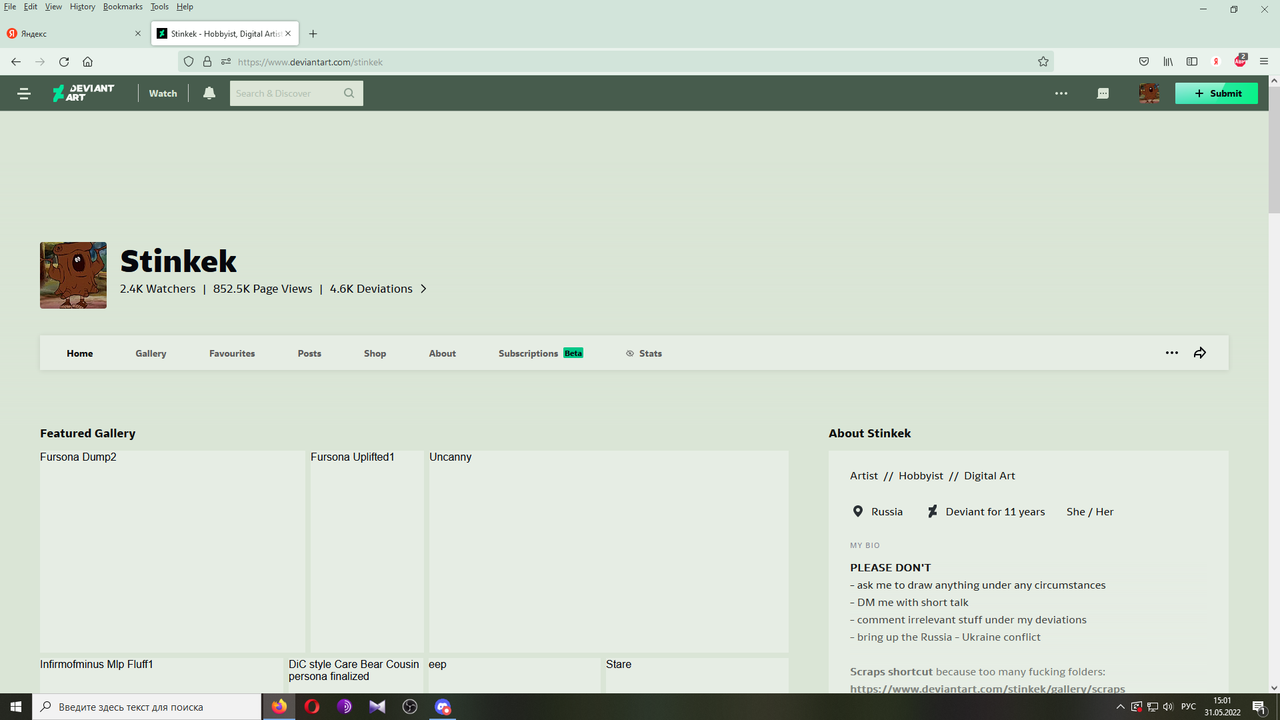Click the search magnifier icon
The width and height of the screenshot is (1280, 720).
[x=349, y=93]
